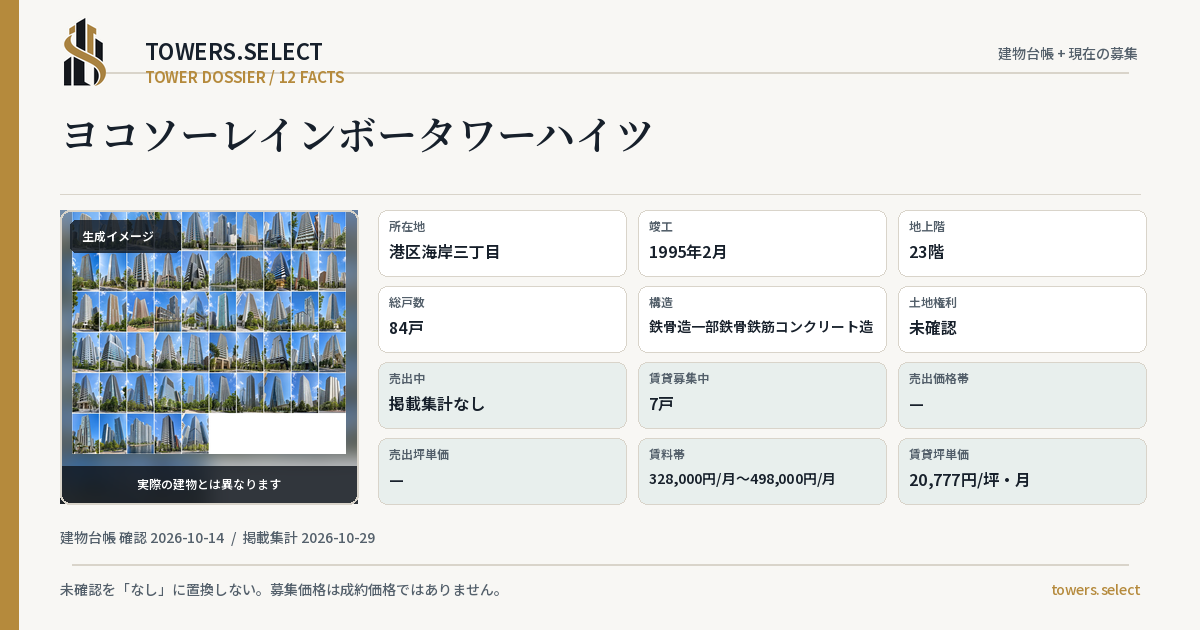Select the 売出坪単価 card
This screenshot has width=1200, height=630.
[x=502, y=471]
